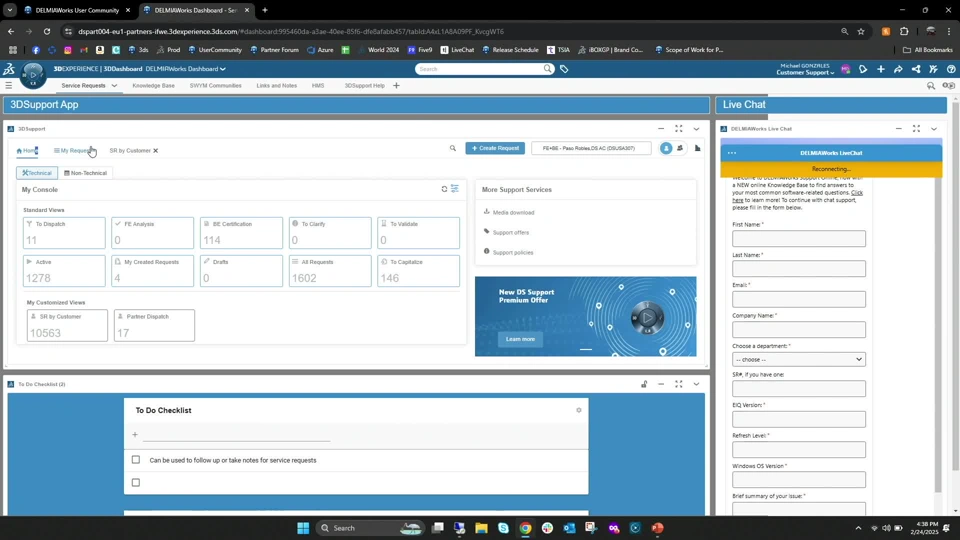The width and height of the screenshot is (960, 540).
Task: Open My Console view settings sliders
Action: tap(455, 189)
